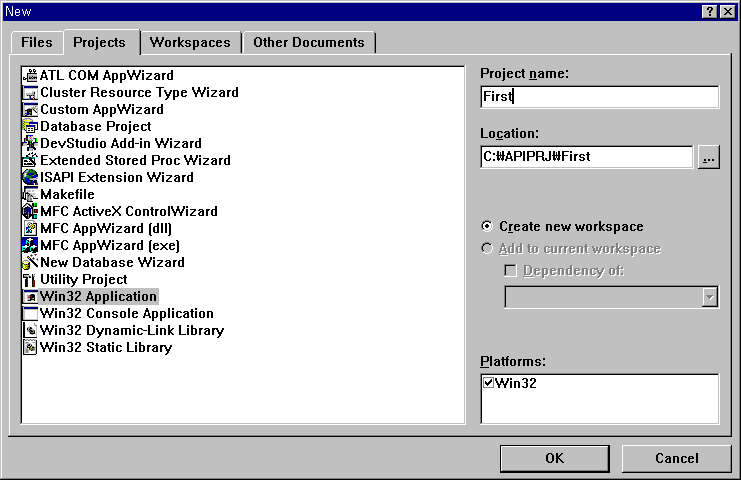The width and height of the screenshot is (741, 480).
Task: Click the DevStudio Add-in Wizard icon
Action: point(30,144)
